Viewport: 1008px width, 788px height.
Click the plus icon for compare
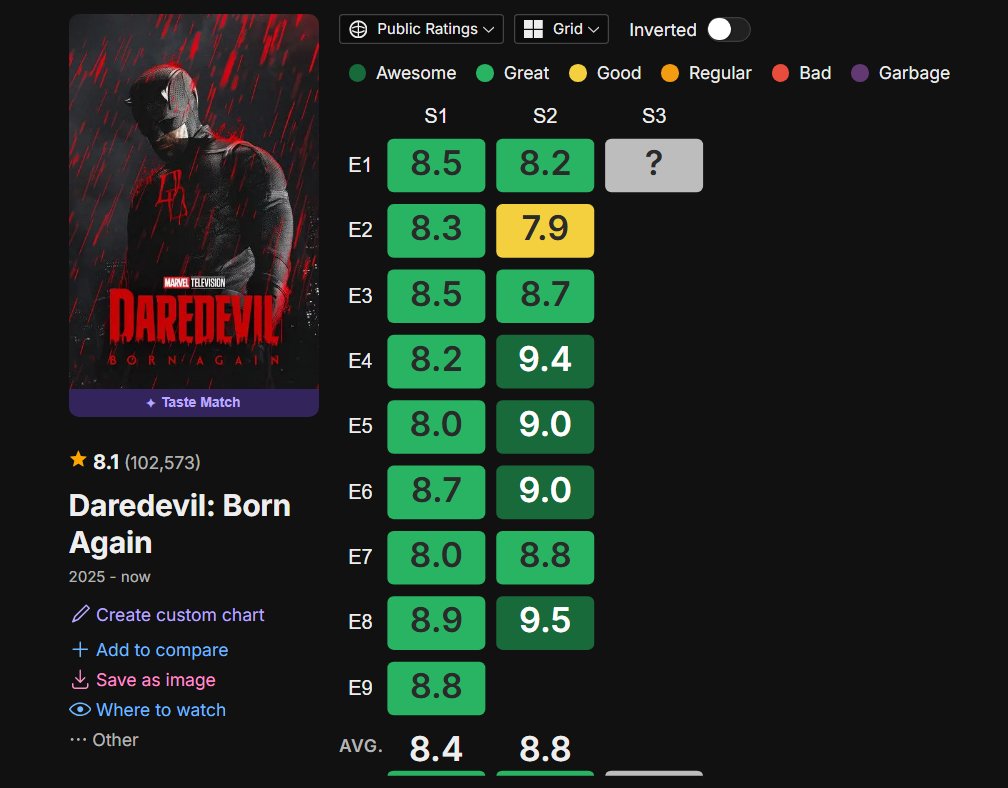pyautogui.click(x=80, y=649)
